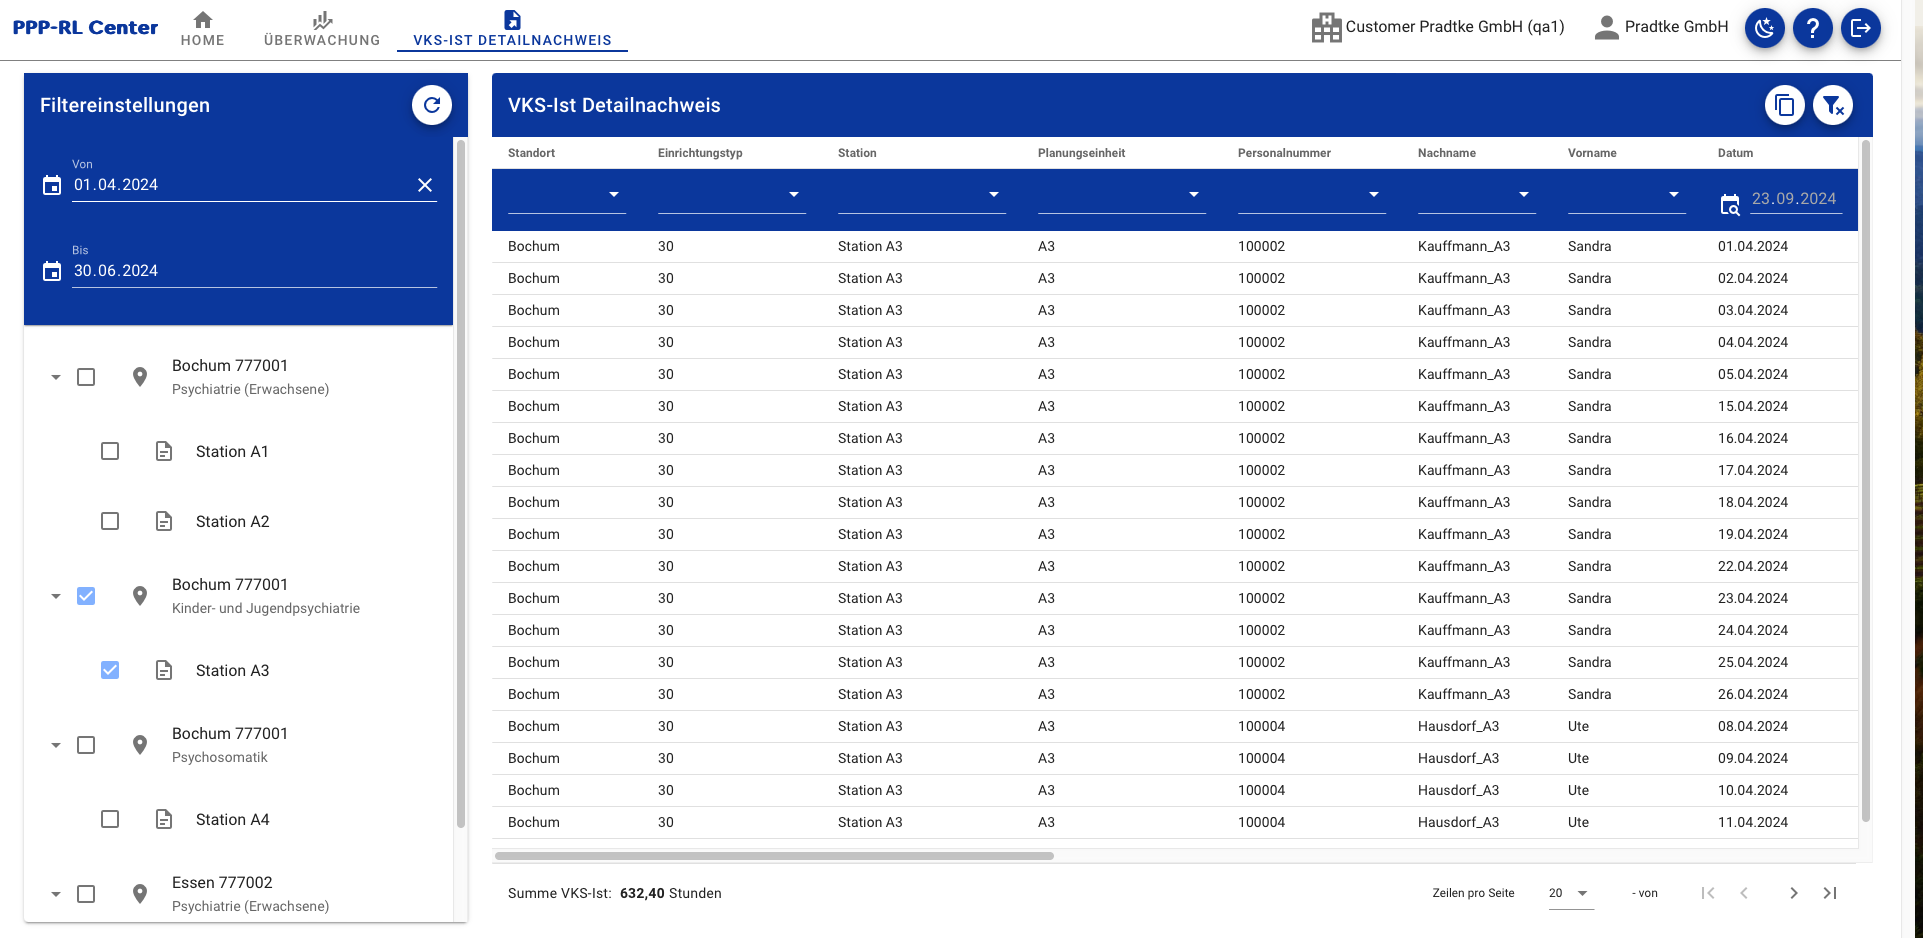Click the refresh filter settings icon

pyautogui.click(x=432, y=105)
